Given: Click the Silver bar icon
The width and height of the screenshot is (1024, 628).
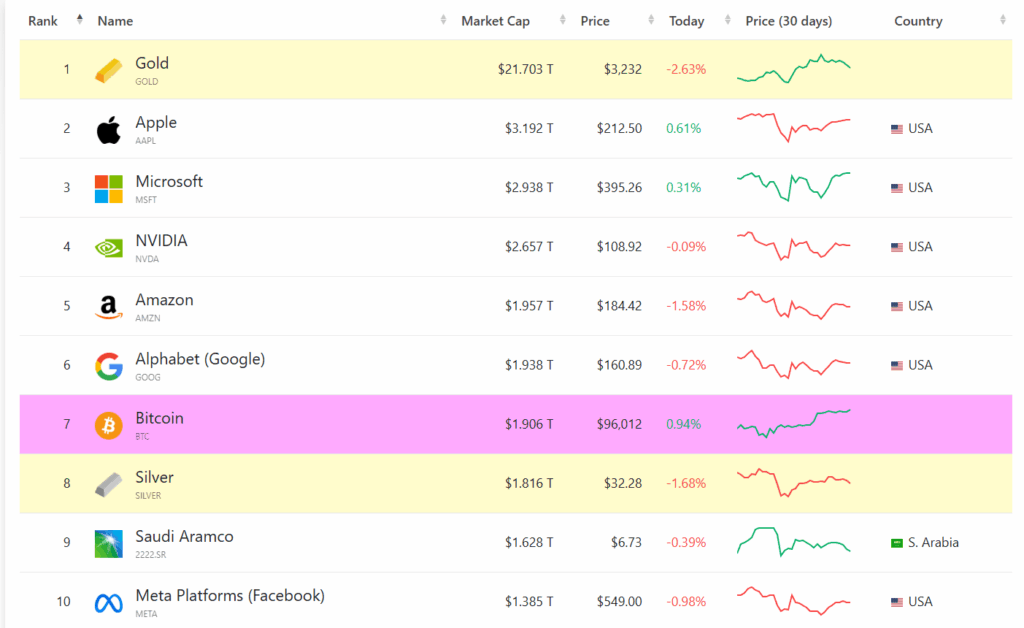Looking at the screenshot, I should pos(108,484).
